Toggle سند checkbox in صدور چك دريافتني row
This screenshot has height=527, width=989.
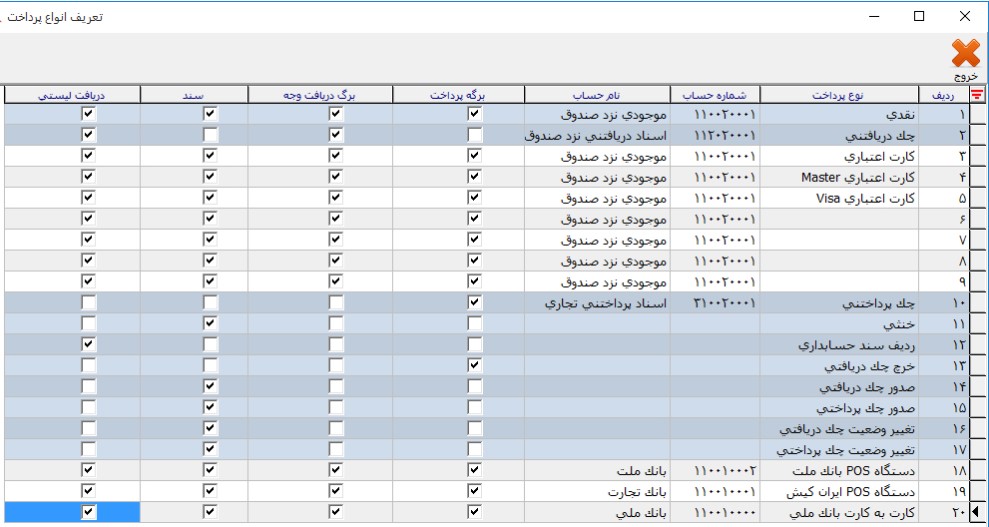point(209,386)
